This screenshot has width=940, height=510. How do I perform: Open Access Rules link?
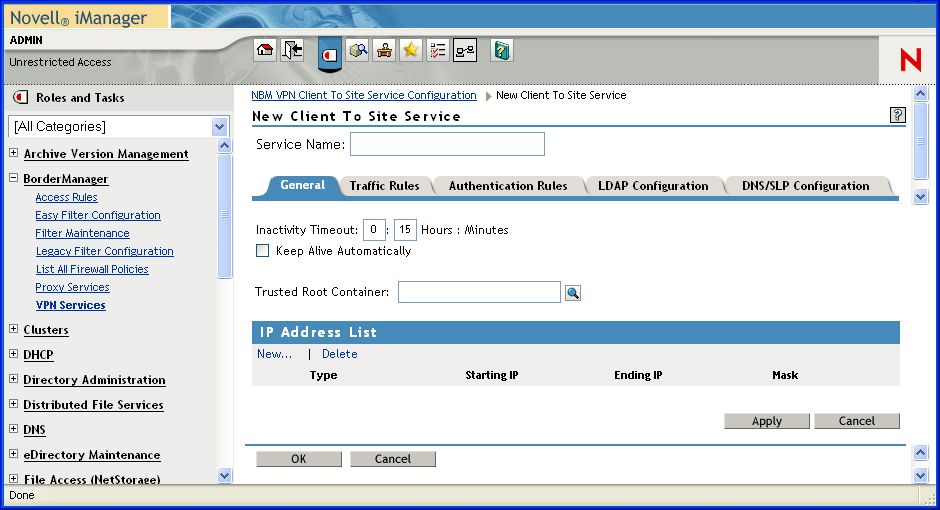[67, 197]
